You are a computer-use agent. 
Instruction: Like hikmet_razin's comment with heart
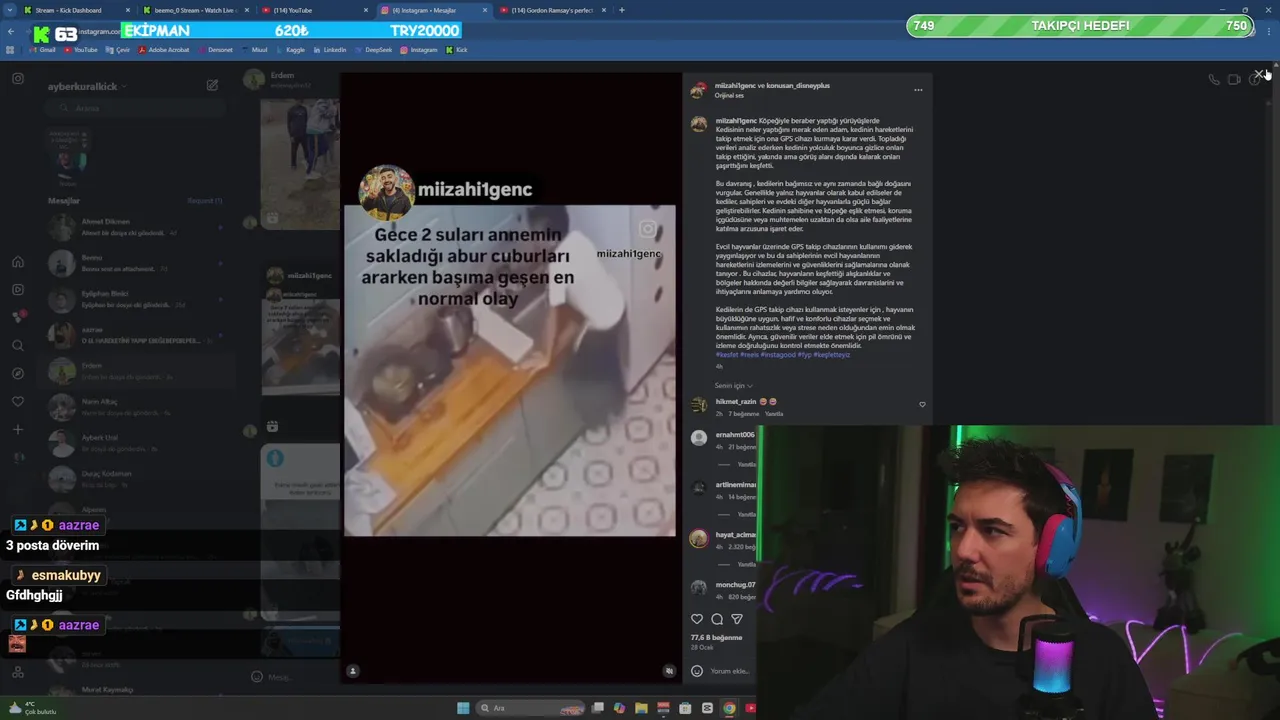click(922, 405)
